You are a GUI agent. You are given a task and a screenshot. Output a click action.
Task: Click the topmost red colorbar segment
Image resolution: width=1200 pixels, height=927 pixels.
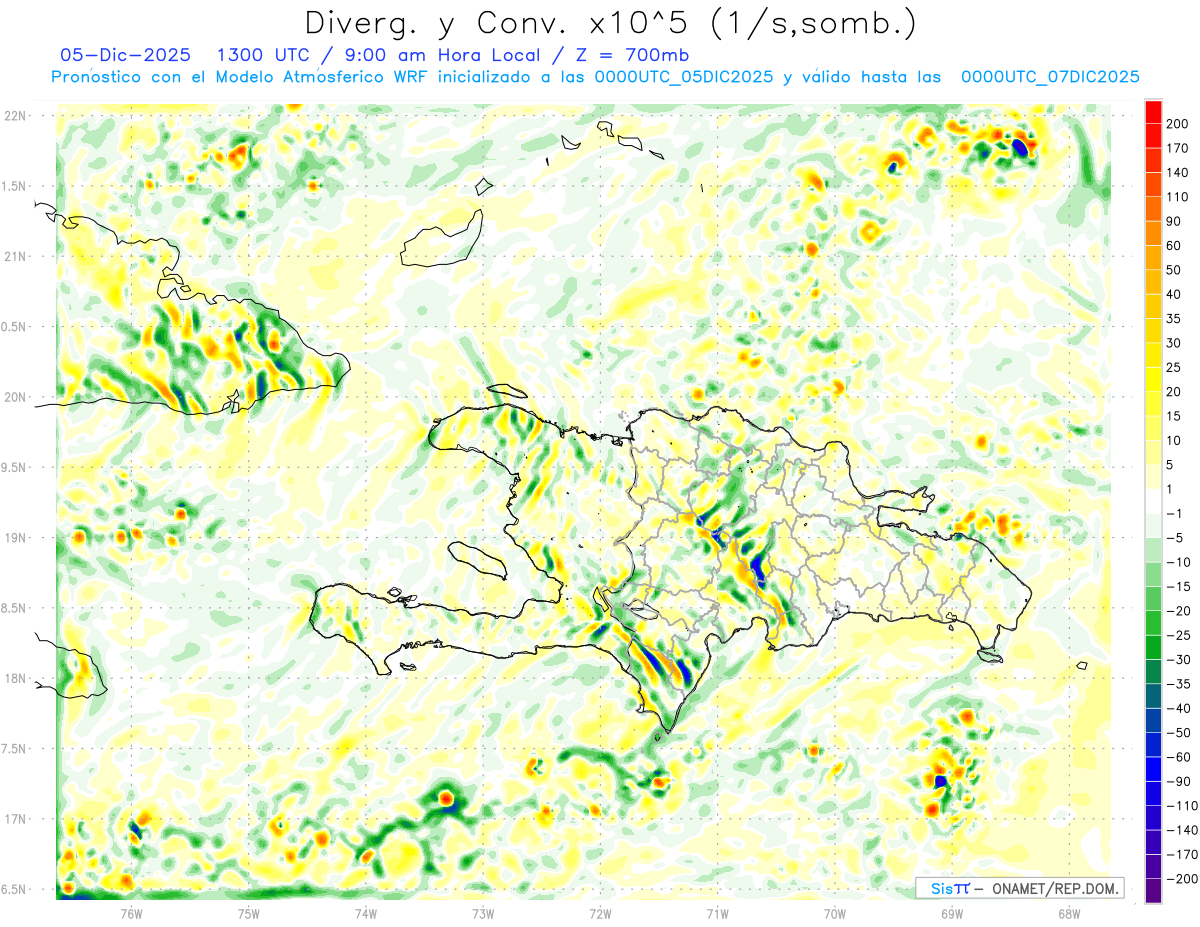(x=1153, y=111)
